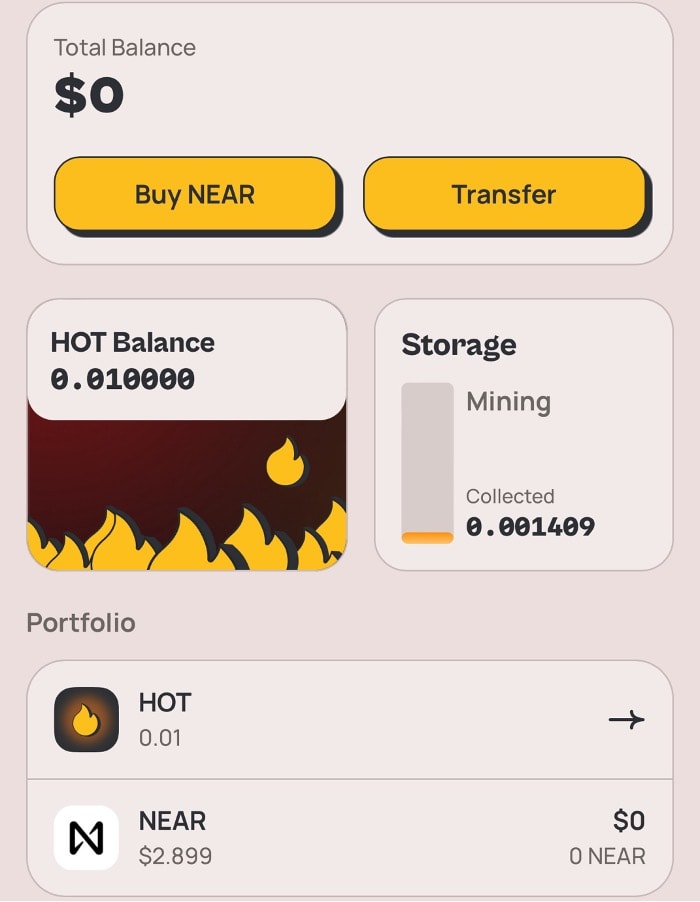Tap the Collected amount 0.001409
This screenshot has height=902, width=700.
[530, 526]
